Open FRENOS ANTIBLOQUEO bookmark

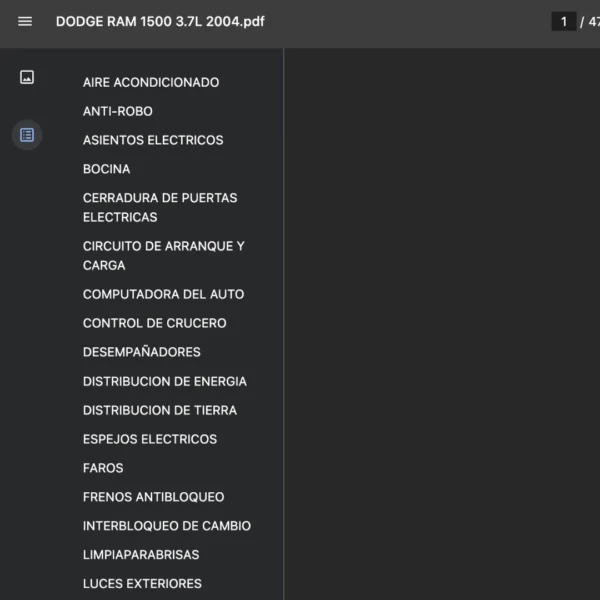coord(154,497)
